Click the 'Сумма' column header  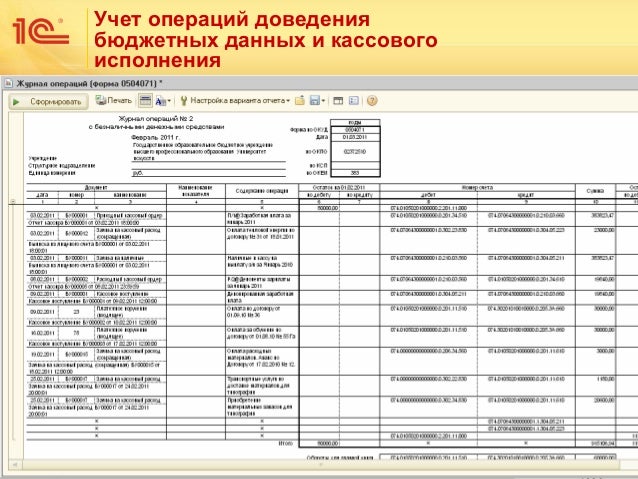[595, 191]
